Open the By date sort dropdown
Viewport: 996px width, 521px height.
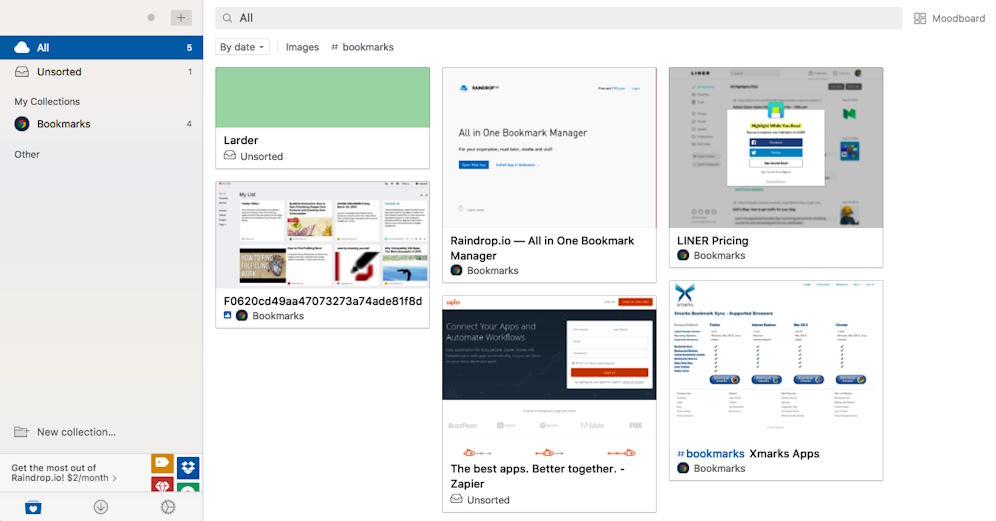tap(243, 47)
